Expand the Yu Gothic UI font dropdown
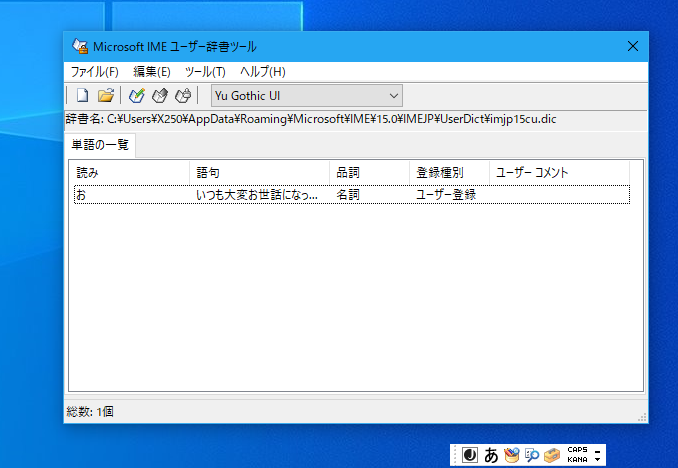Screen dimensions: 678x468 click(393, 96)
